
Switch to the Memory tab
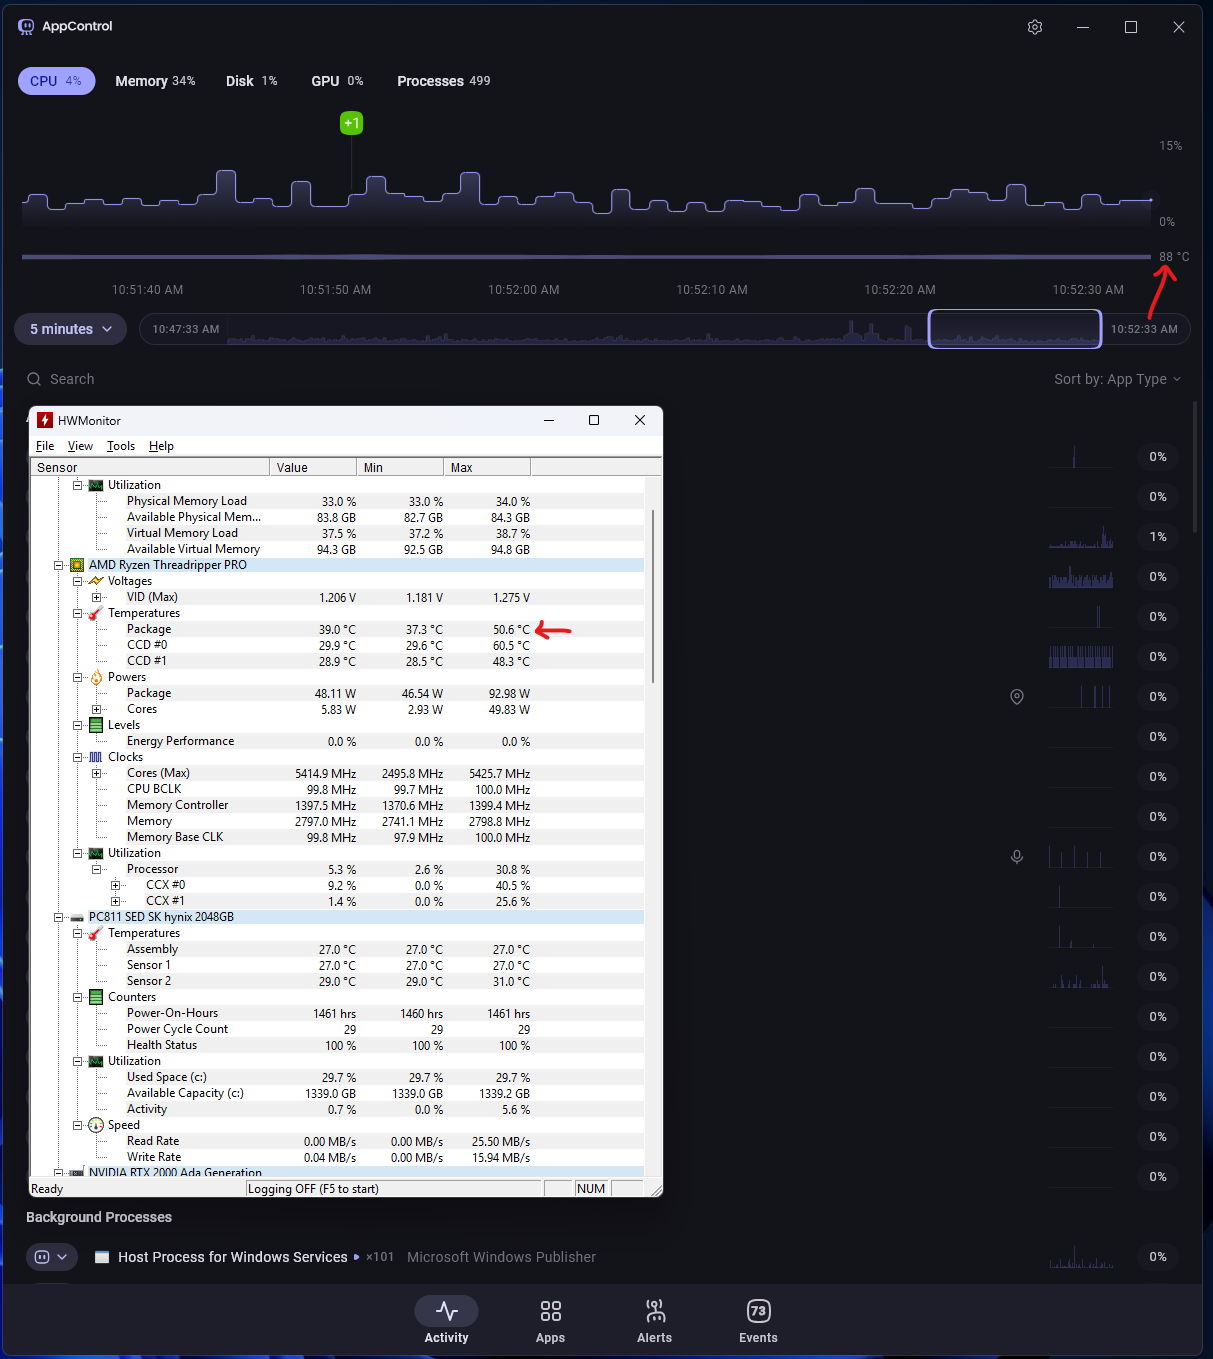click(155, 81)
